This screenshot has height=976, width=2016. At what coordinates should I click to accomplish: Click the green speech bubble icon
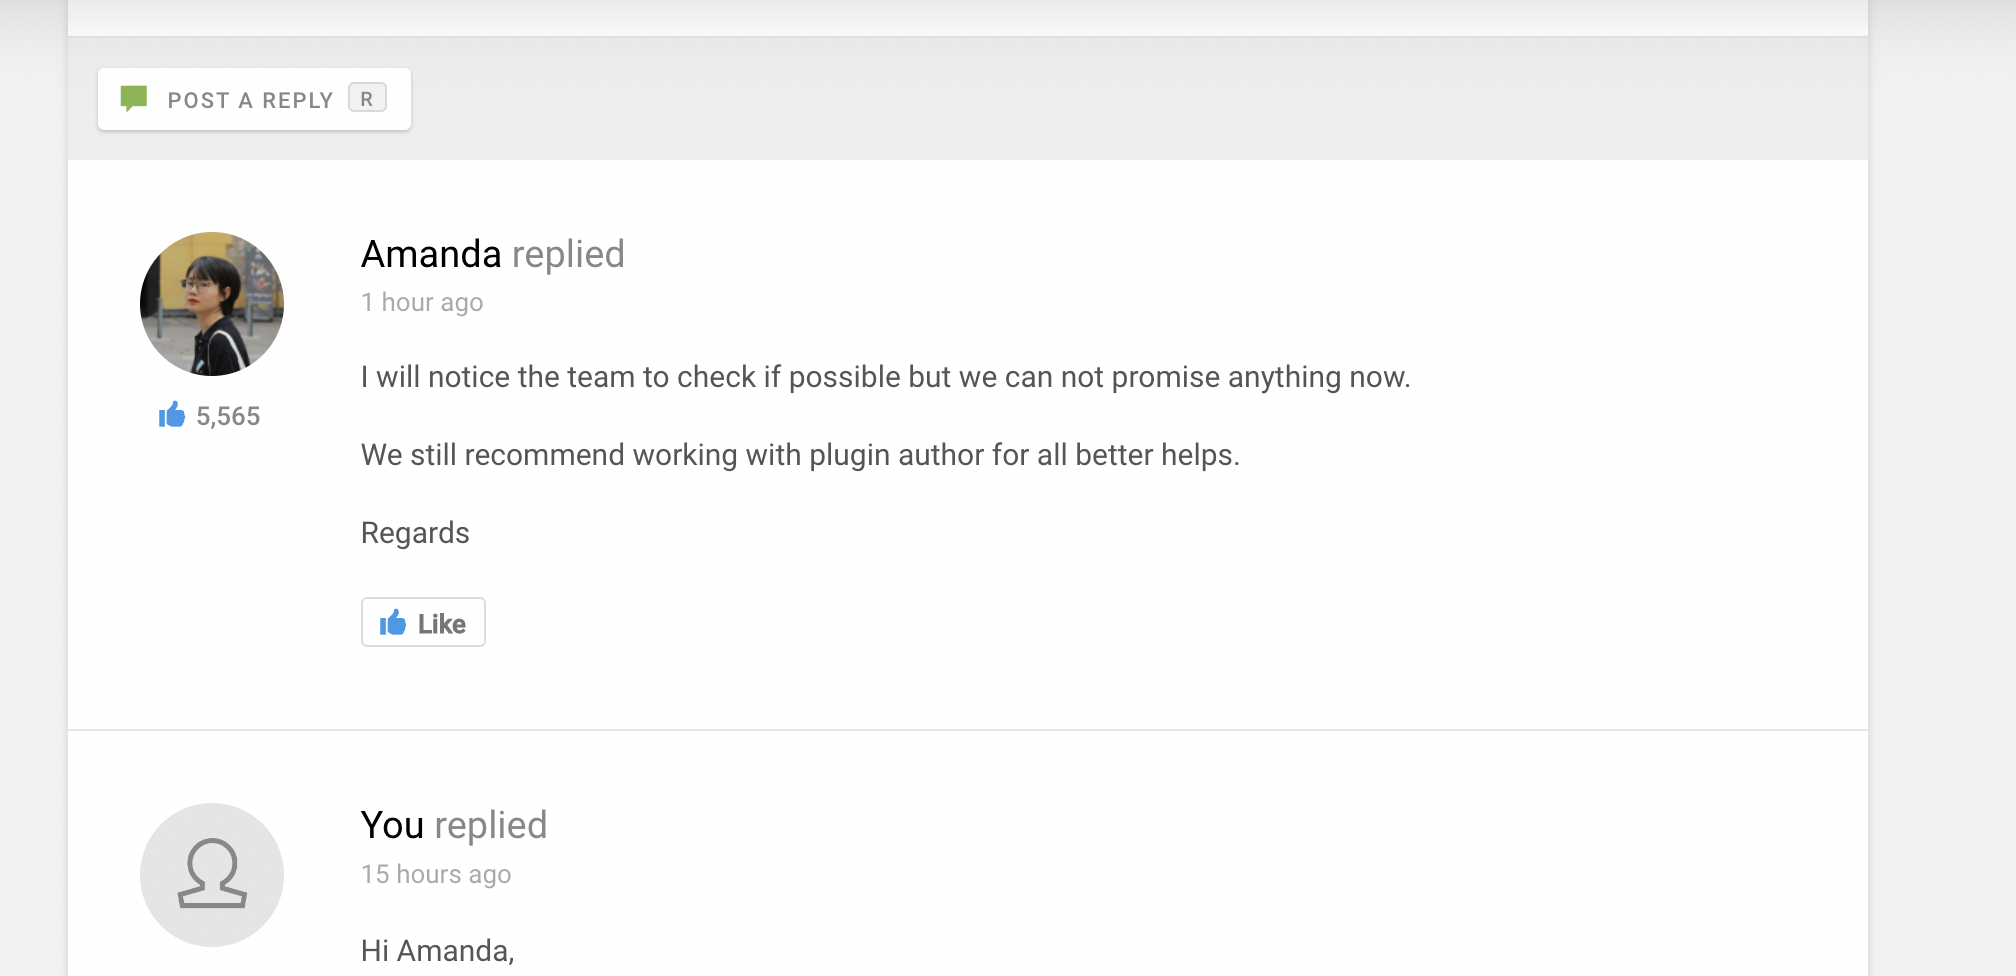134,98
